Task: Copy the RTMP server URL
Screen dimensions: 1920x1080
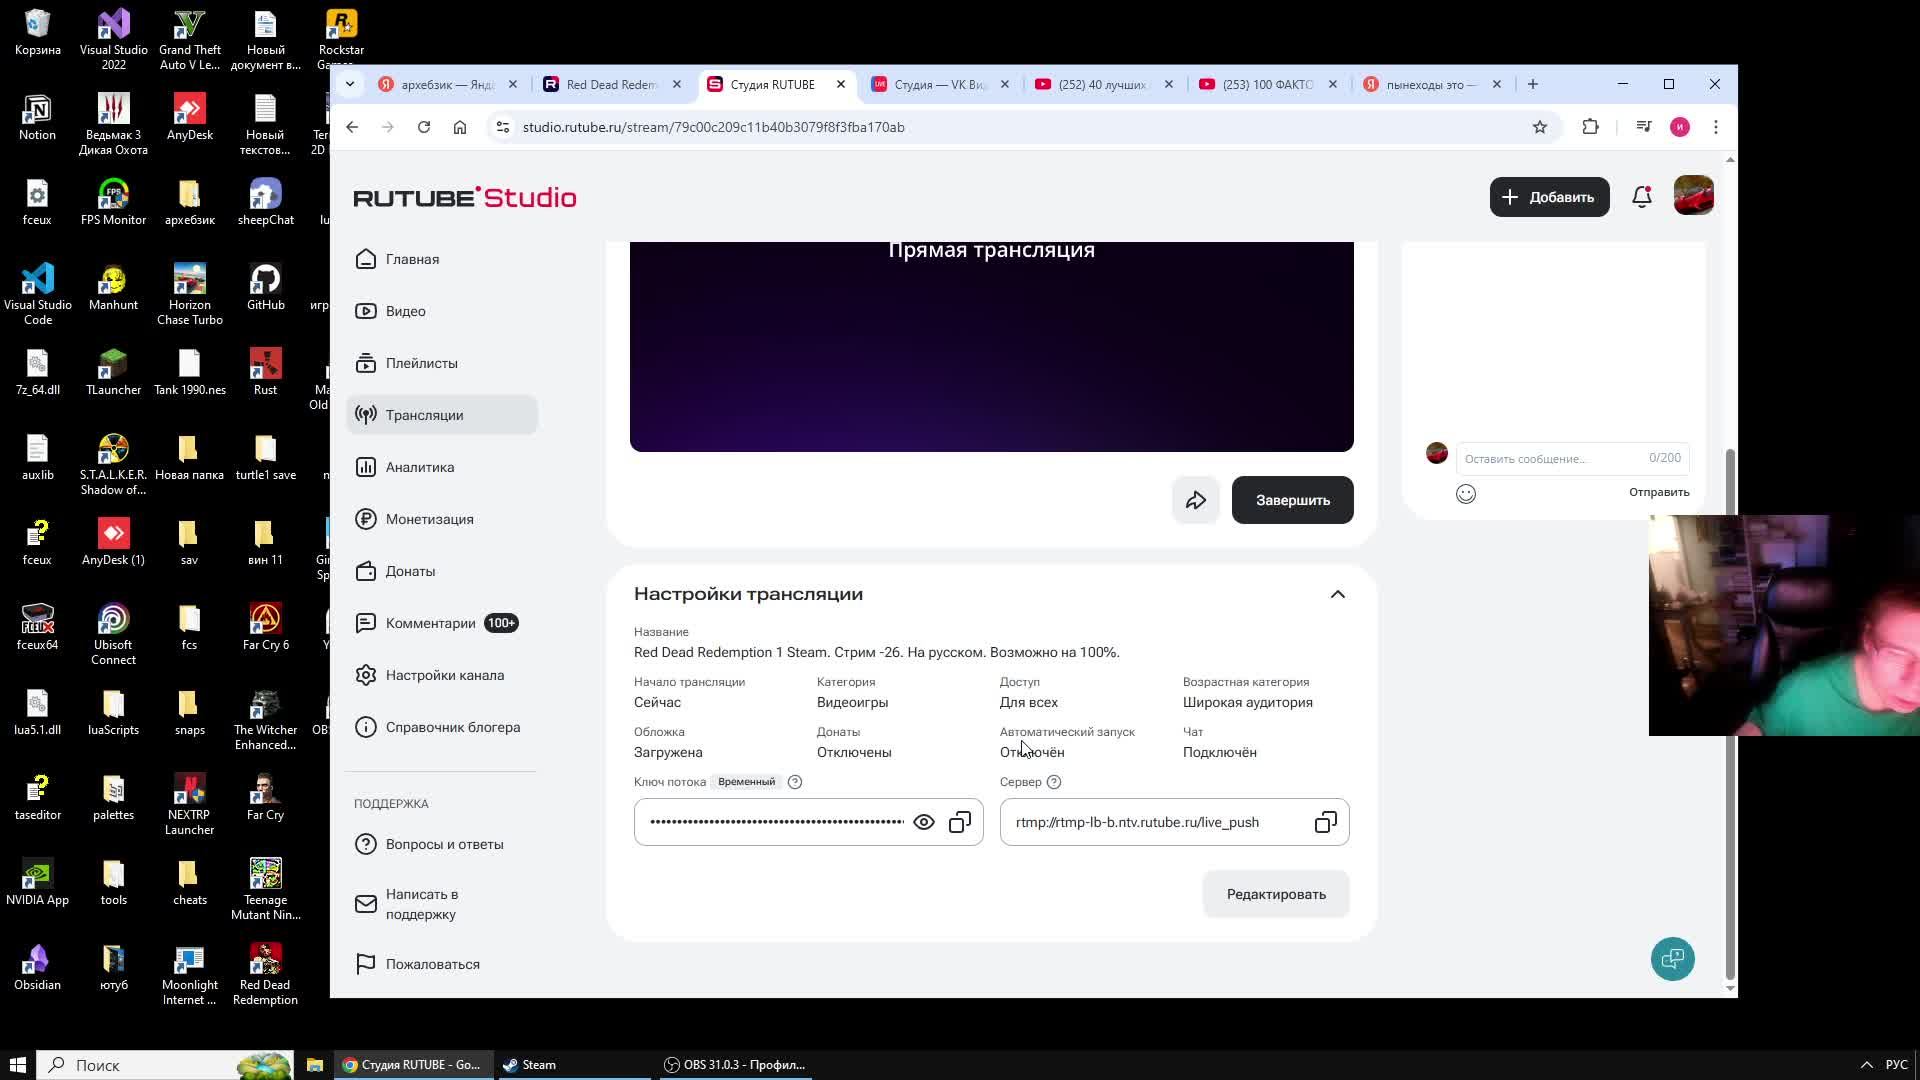Action: 1326,822
